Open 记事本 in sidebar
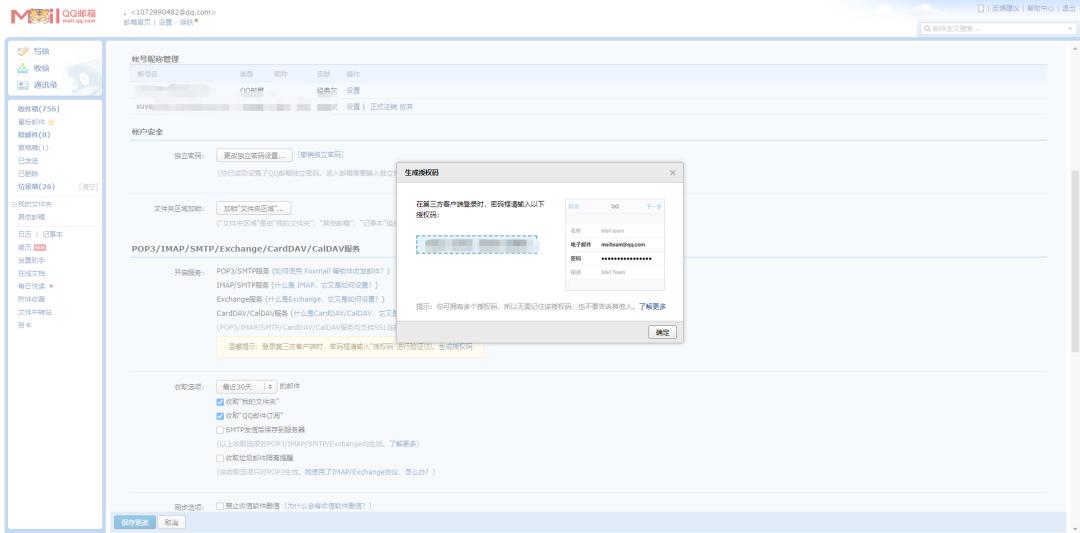 [52, 235]
